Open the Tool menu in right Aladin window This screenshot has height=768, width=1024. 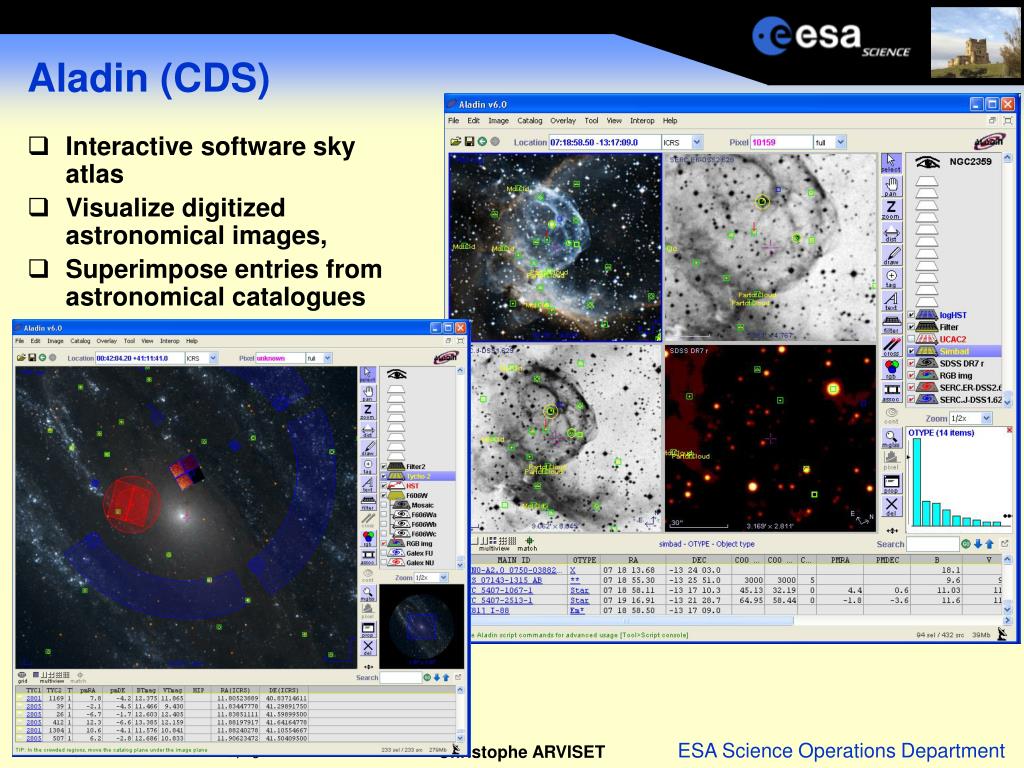click(591, 121)
